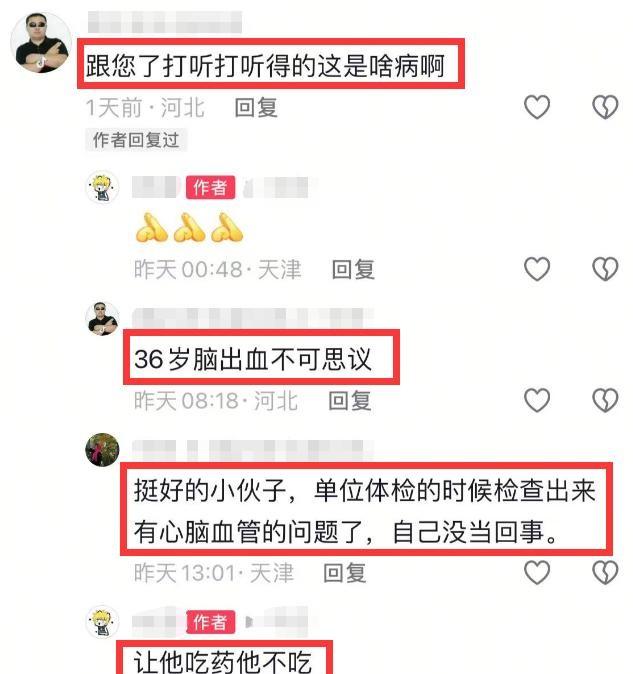Dislike the comment posted 昨天 08:18
This screenshot has width=633, height=674.
point(605,400)
